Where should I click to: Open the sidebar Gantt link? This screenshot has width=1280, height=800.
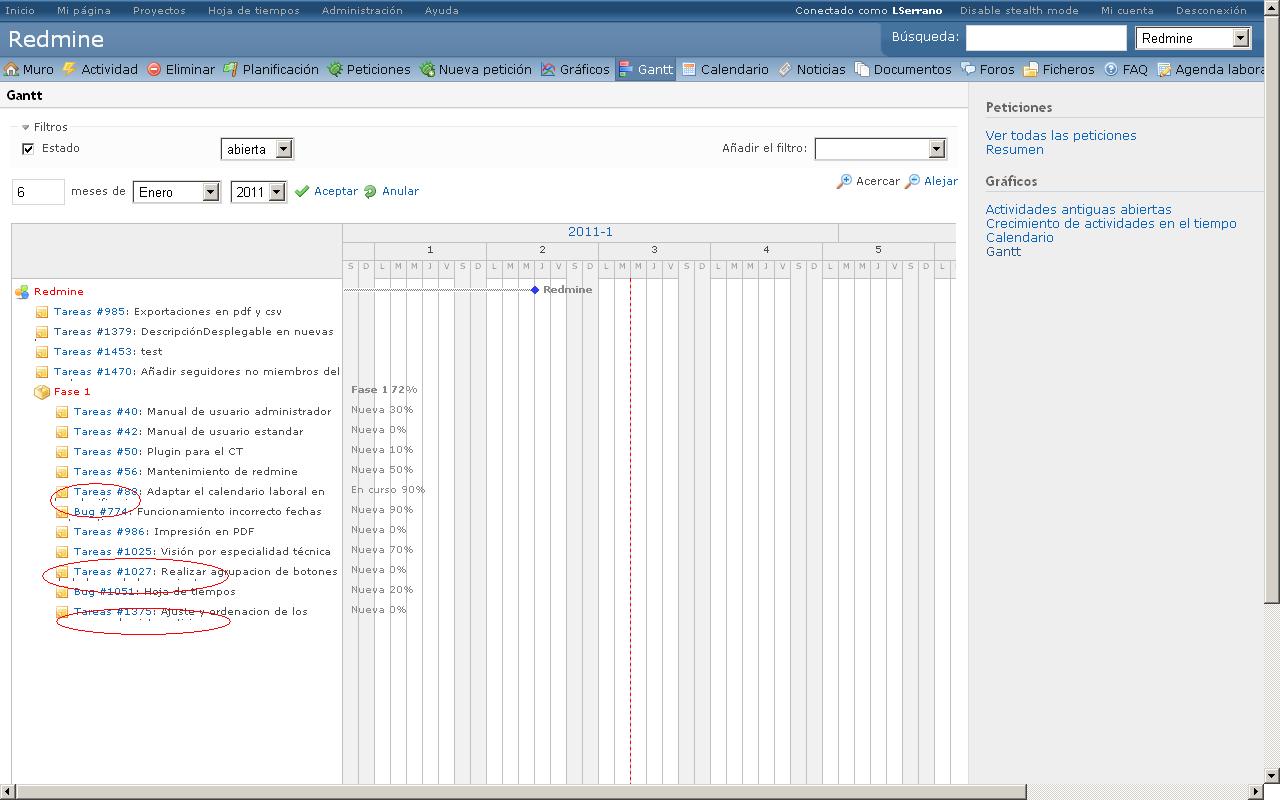pos(1004,251)
